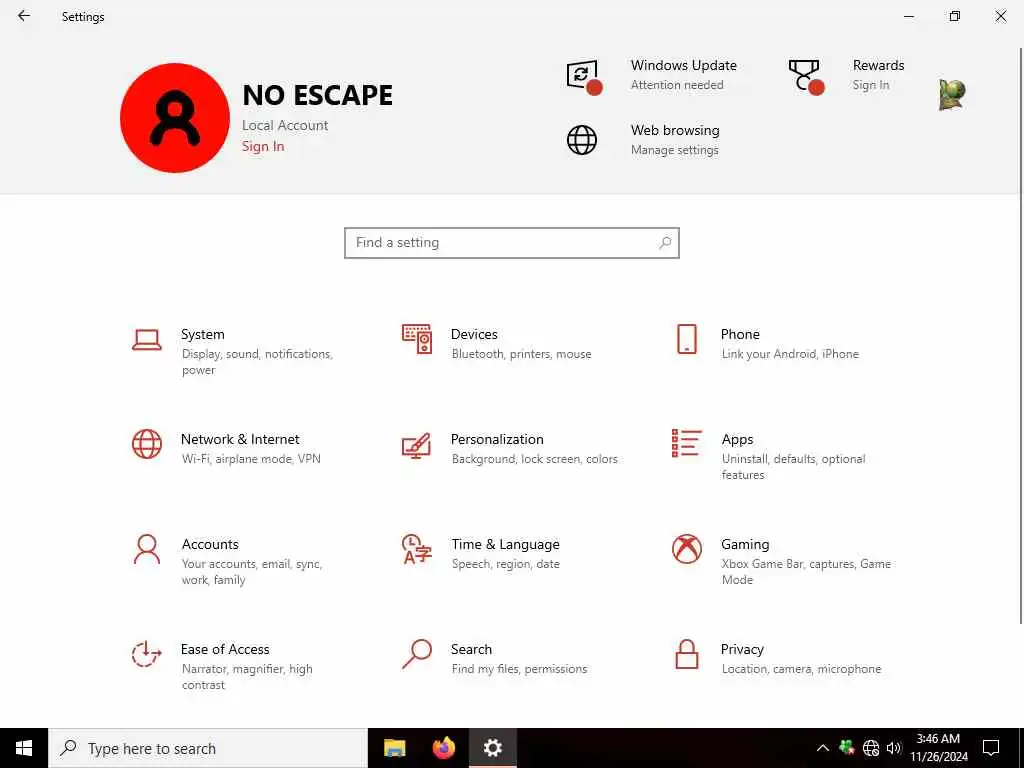Image resolution: width=1024 pixels, height=768 pixels.
Task: Click the magnifier in Find a setting box
Action: tap(665, 243)
